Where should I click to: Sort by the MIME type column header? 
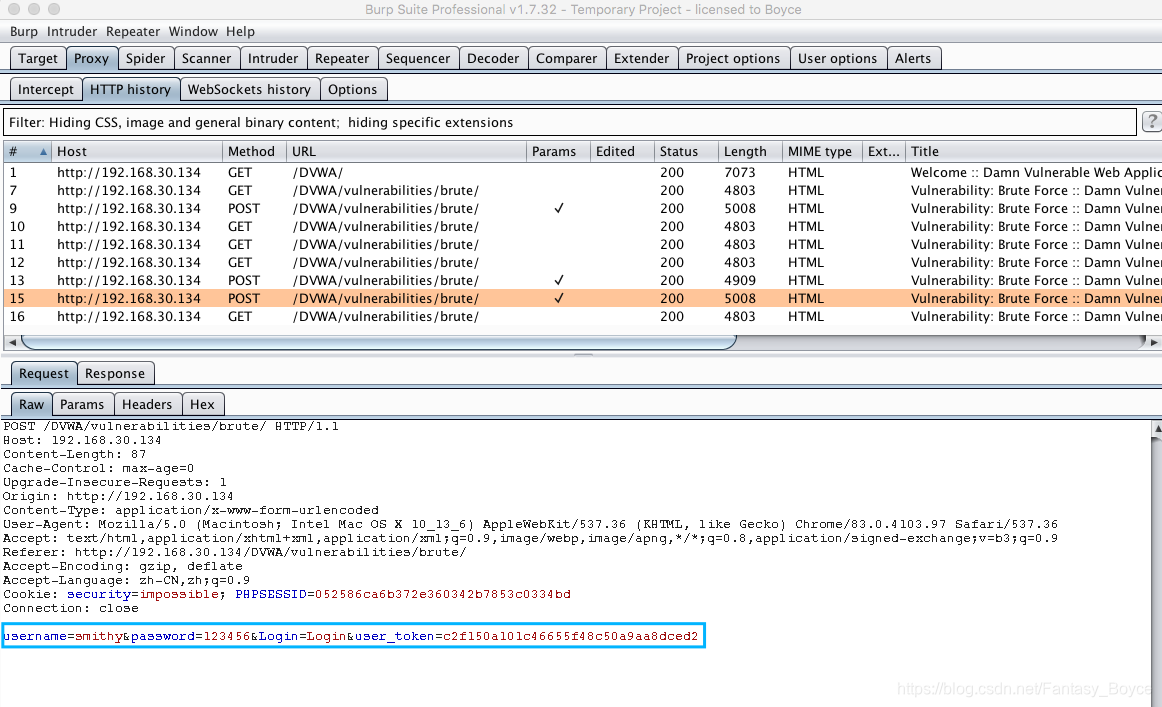click(x=822, y=151)
